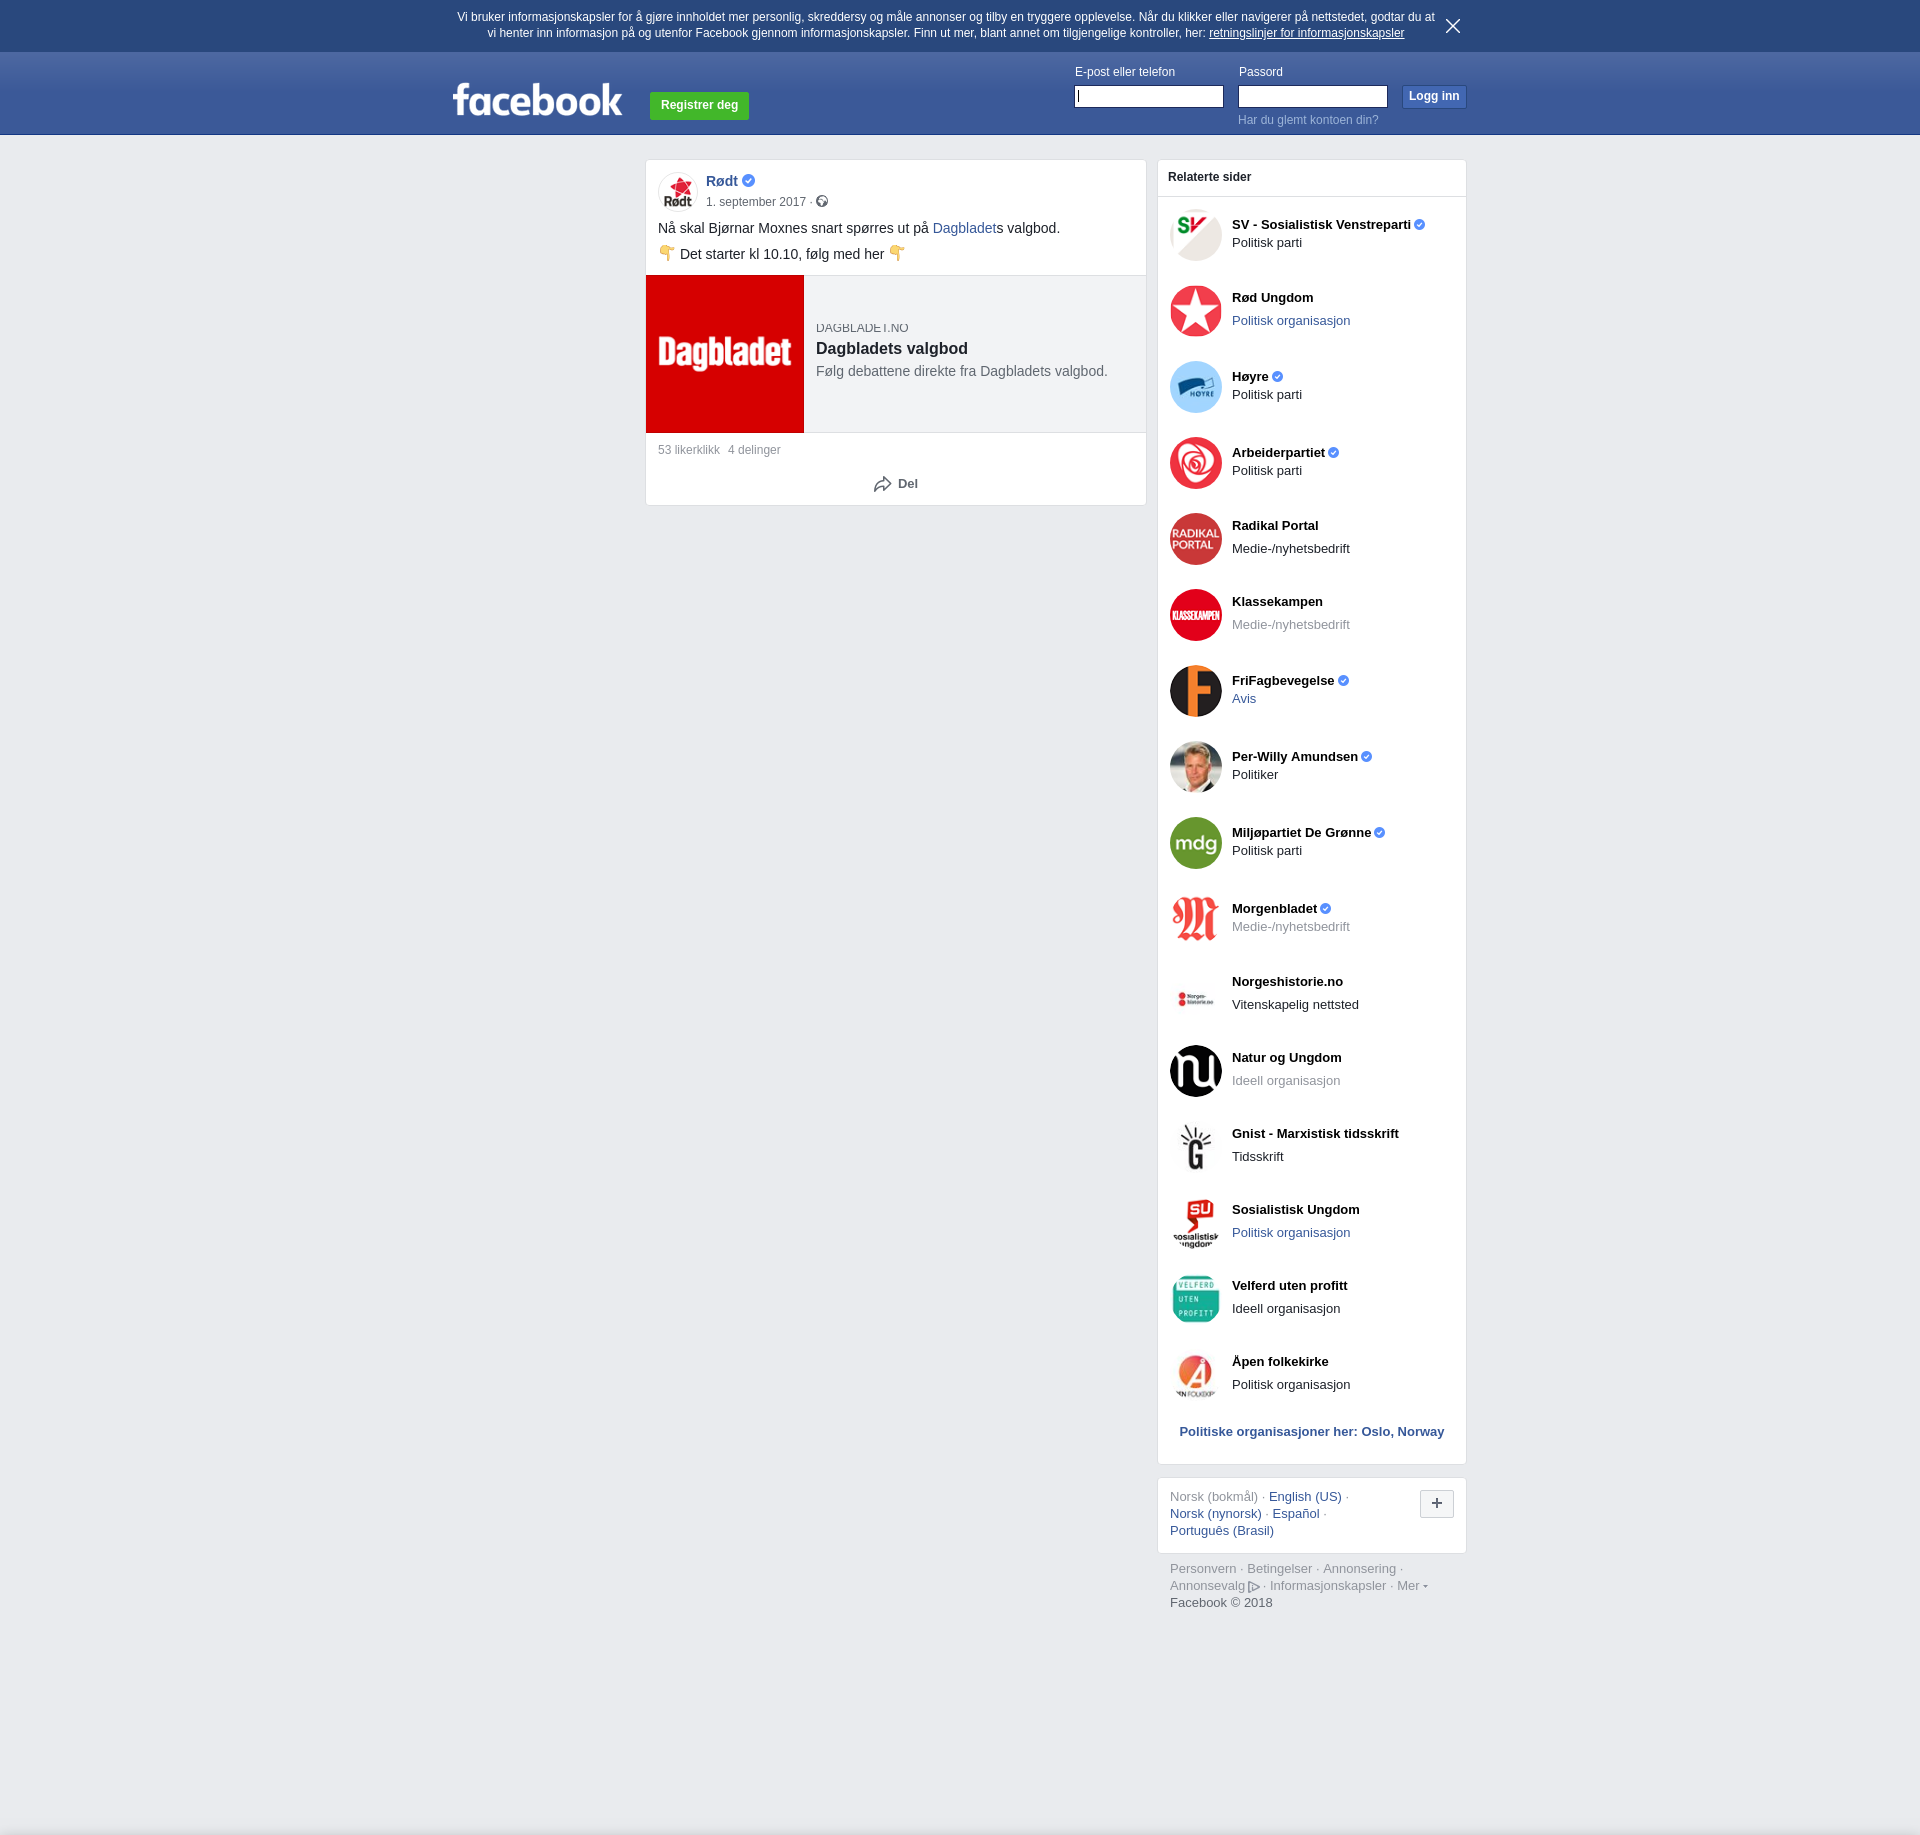Open Politiske organisasjoner her: Oslo, Norway link

[x=1311, y=1432]
